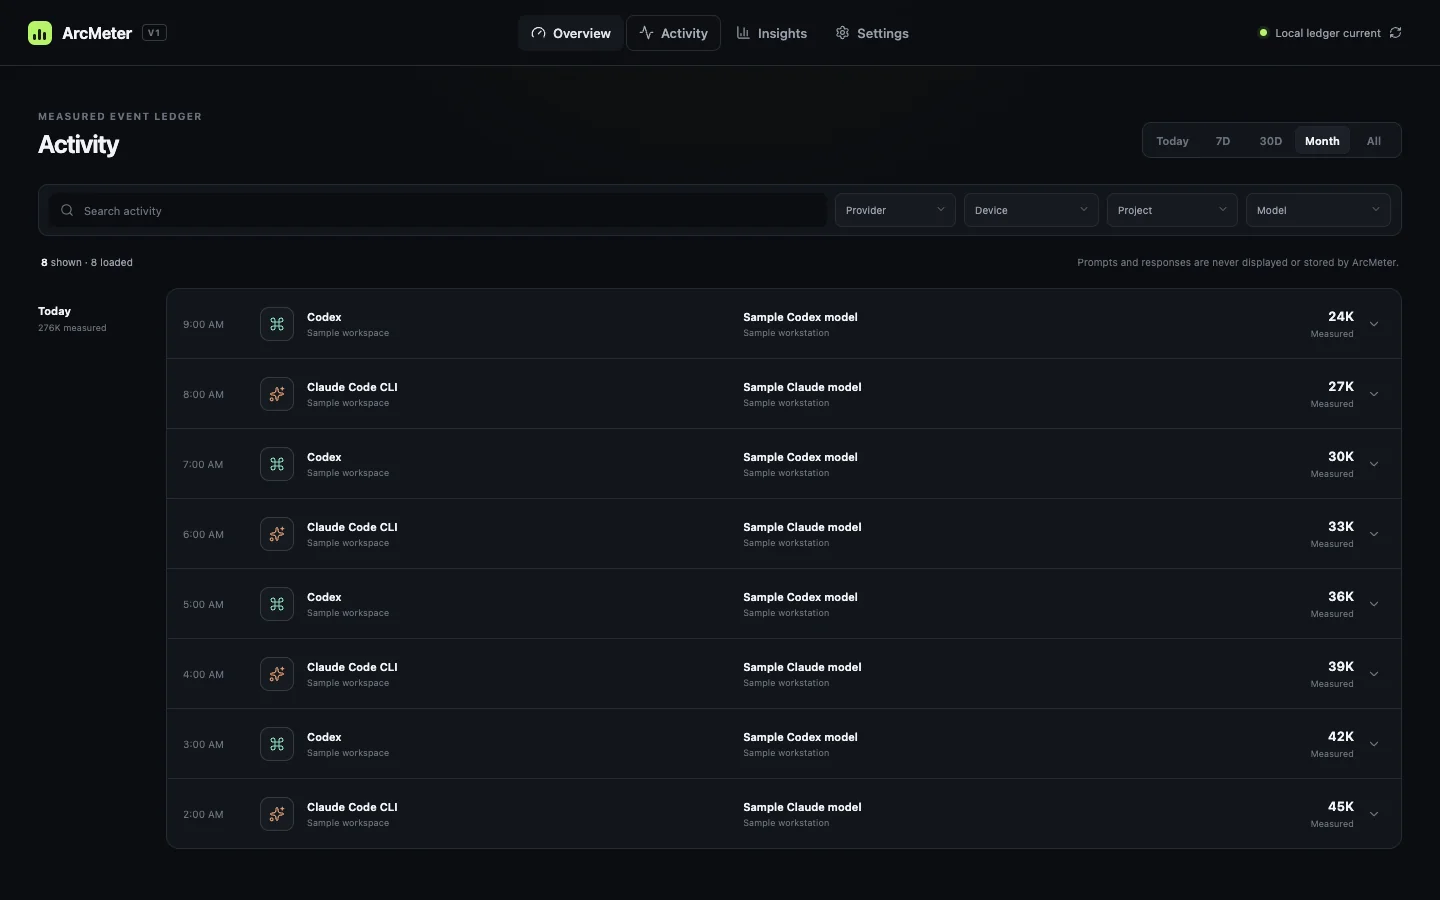This screenshot has width=1440, height=900.
Task: Select the All time range
Action: coord(1374,141)
